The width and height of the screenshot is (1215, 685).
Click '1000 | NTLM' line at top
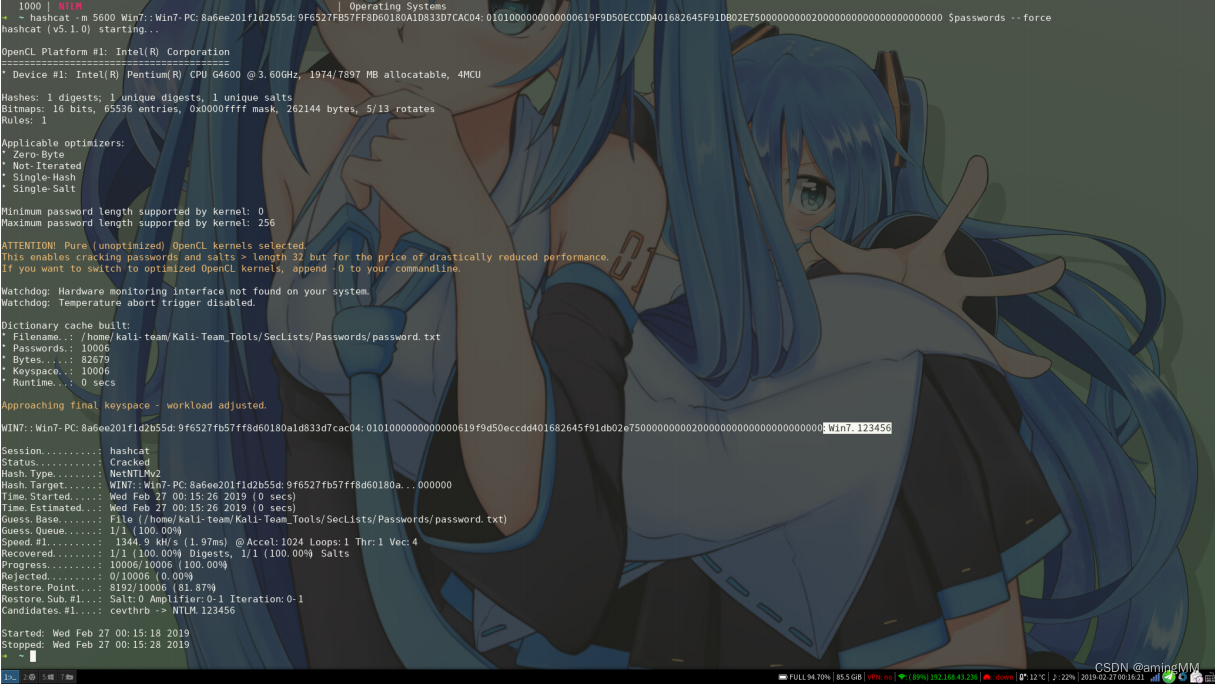click(50, 6)
